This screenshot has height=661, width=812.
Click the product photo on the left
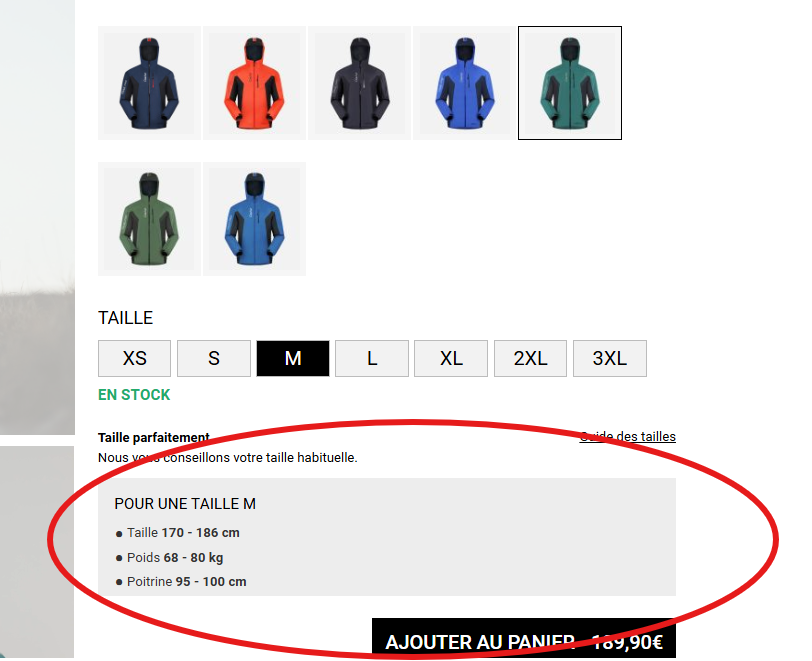pyautogui.click(x=37, y=218)
